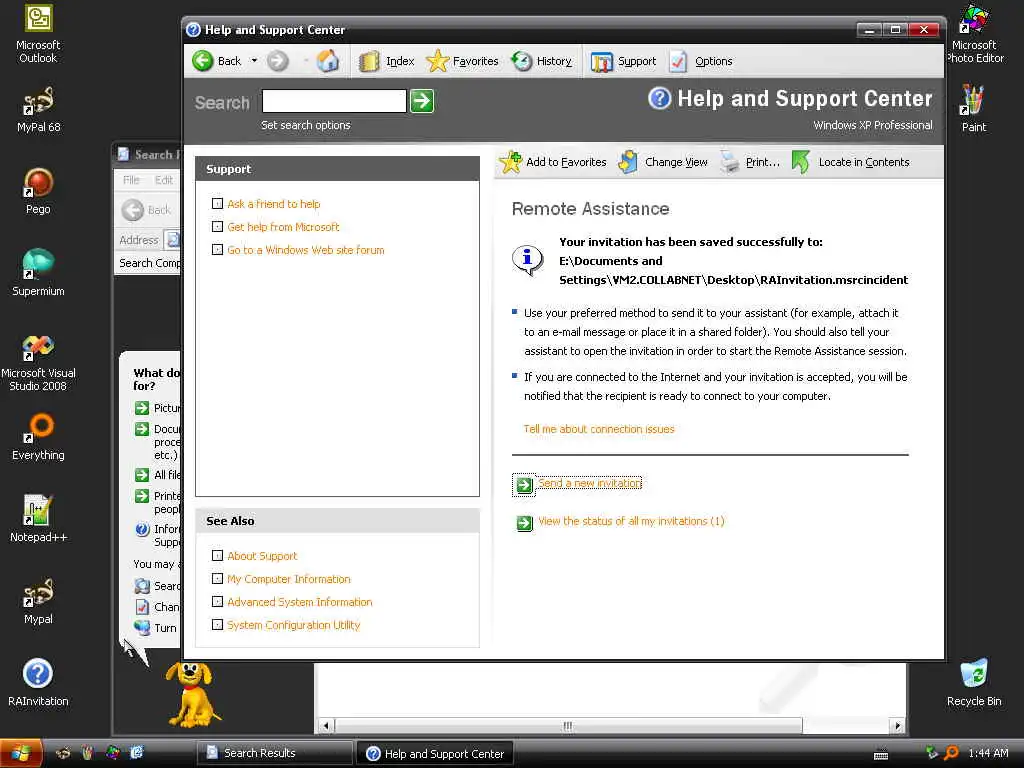This screenshot has width=1024, height=768.
Task: Open Ask a friend to help
Action: click(274, 204)
